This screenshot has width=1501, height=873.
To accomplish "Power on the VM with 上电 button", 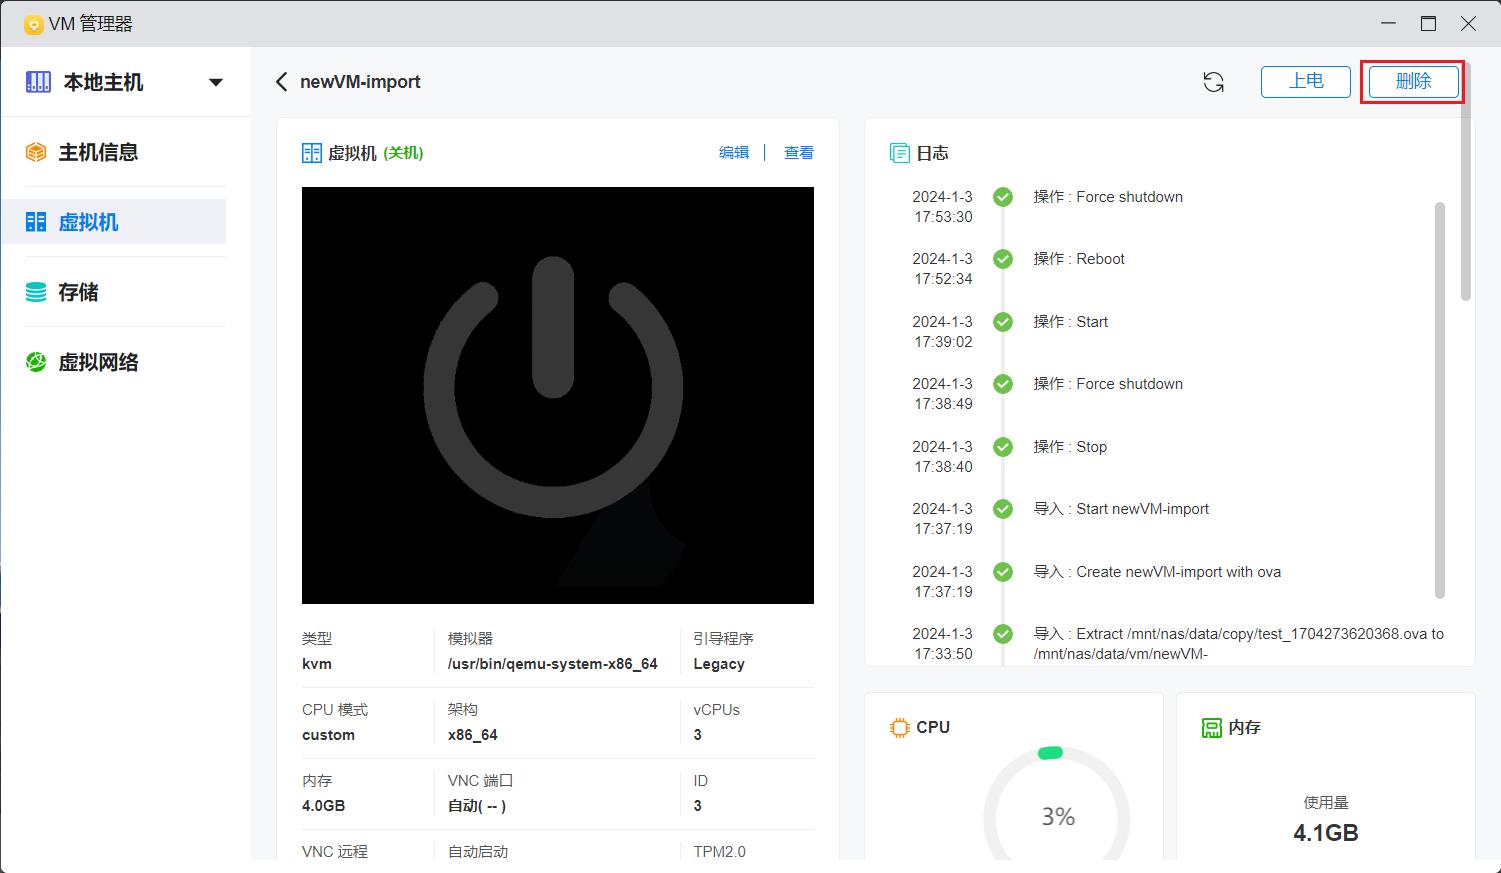I will [x=1306, y=81].
